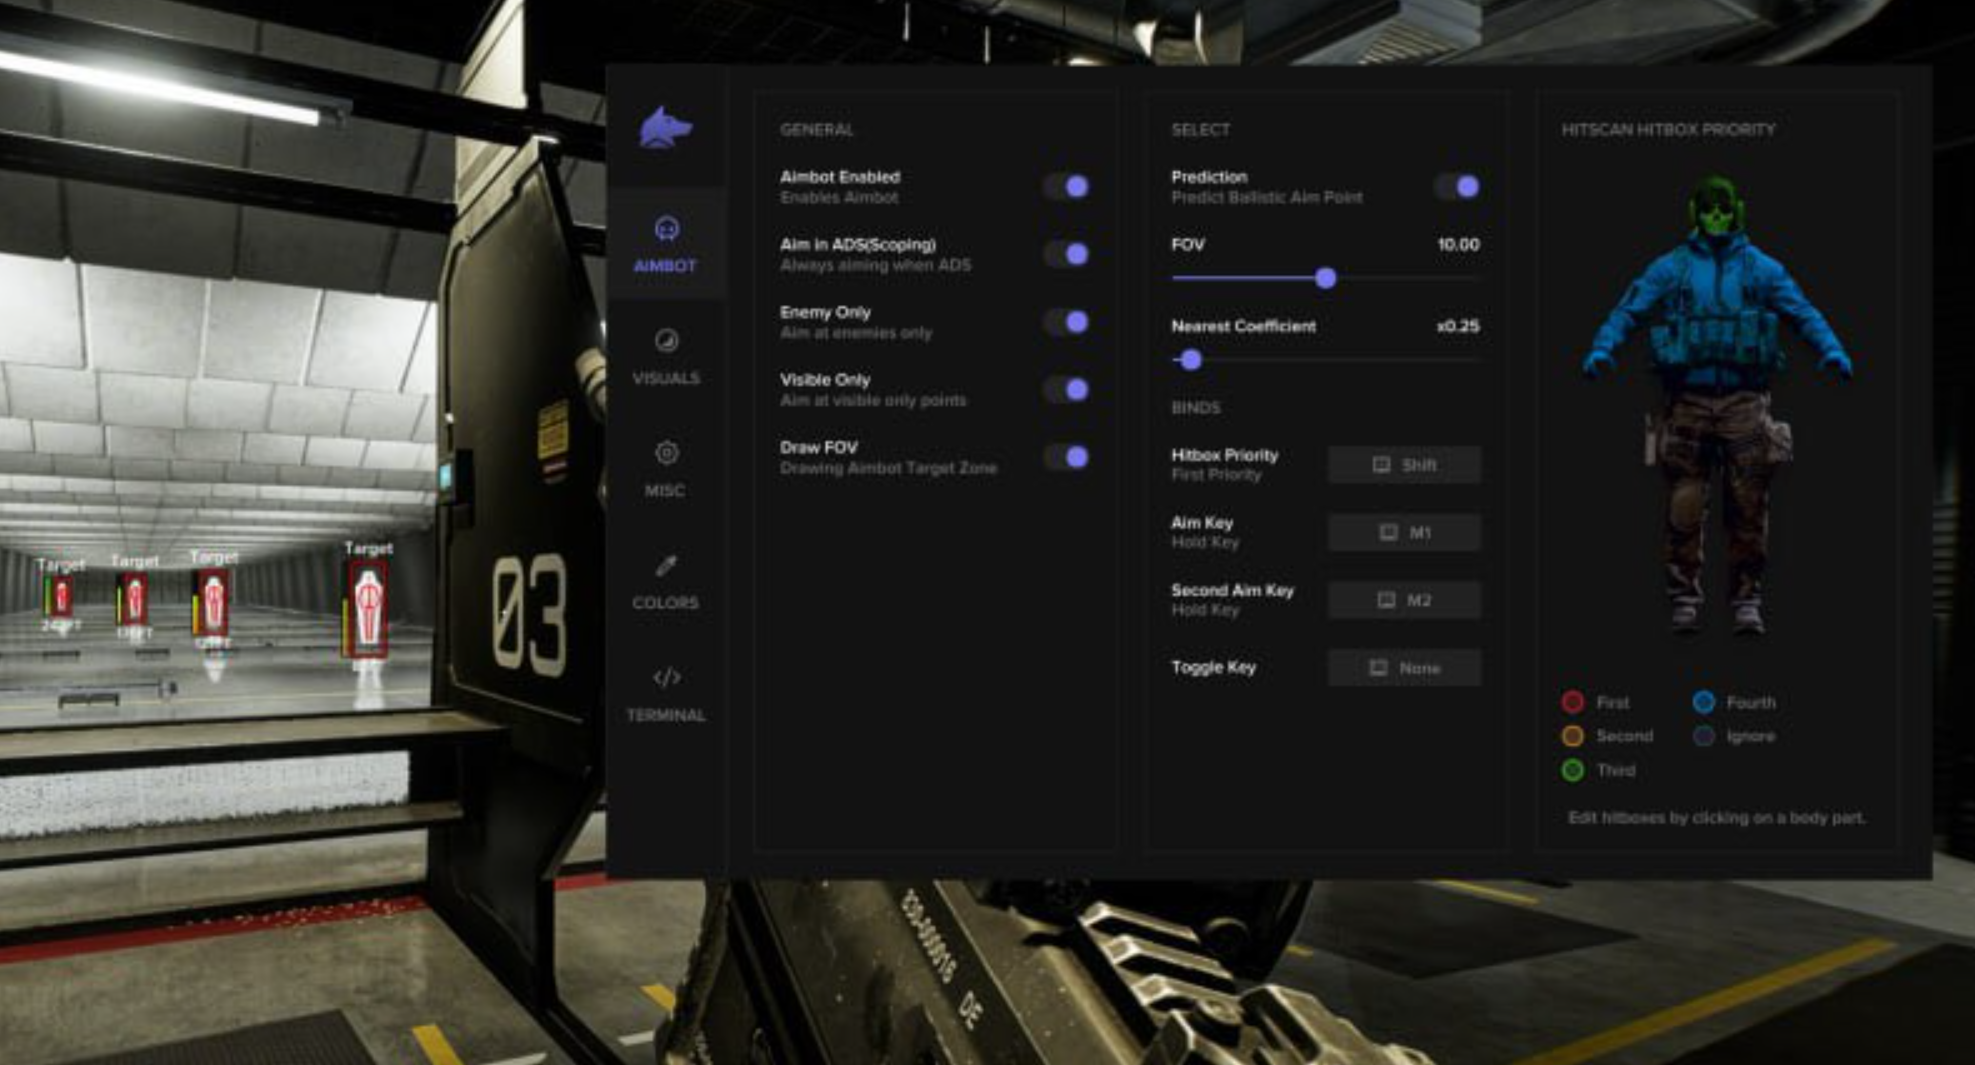This screenshot has width=1975, height=1065.
Task: Disable the Aimbot Enabled toggle
Action: click(x=1066, y=187)
